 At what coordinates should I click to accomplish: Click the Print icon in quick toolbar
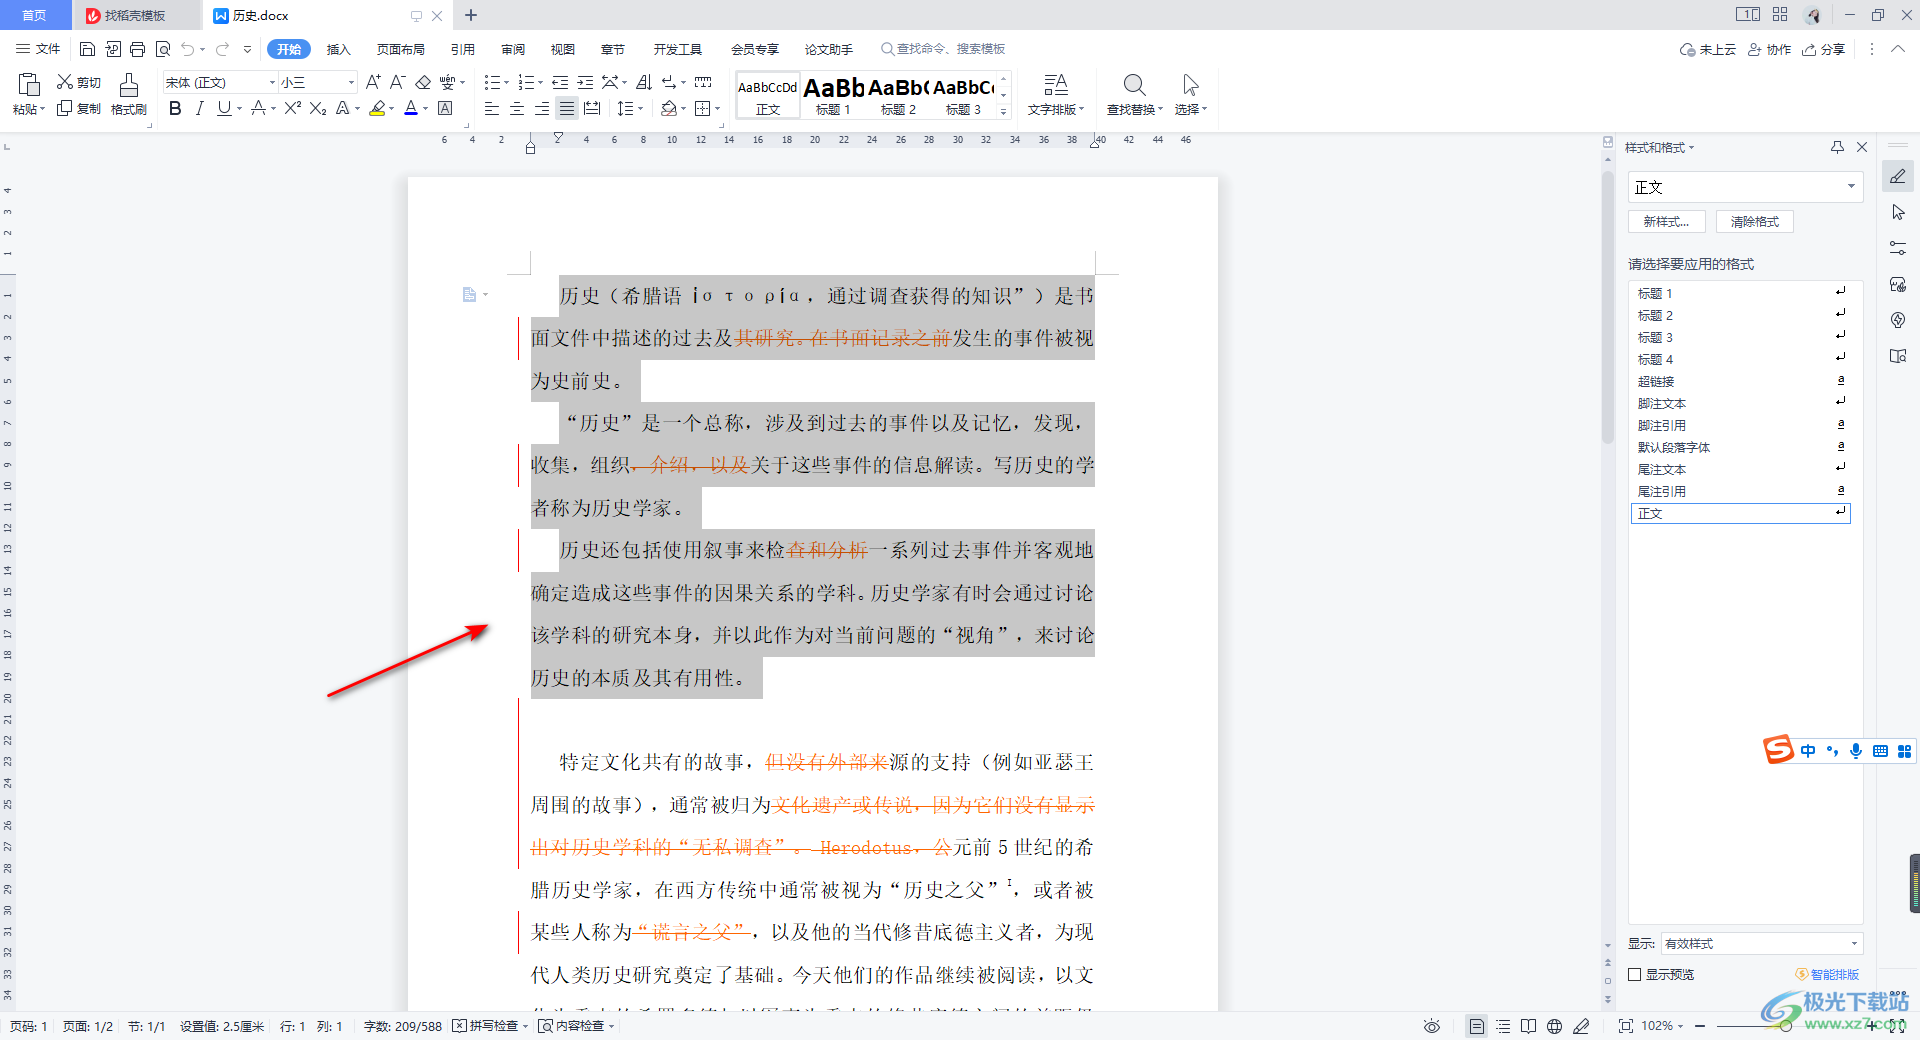point(138,49)
